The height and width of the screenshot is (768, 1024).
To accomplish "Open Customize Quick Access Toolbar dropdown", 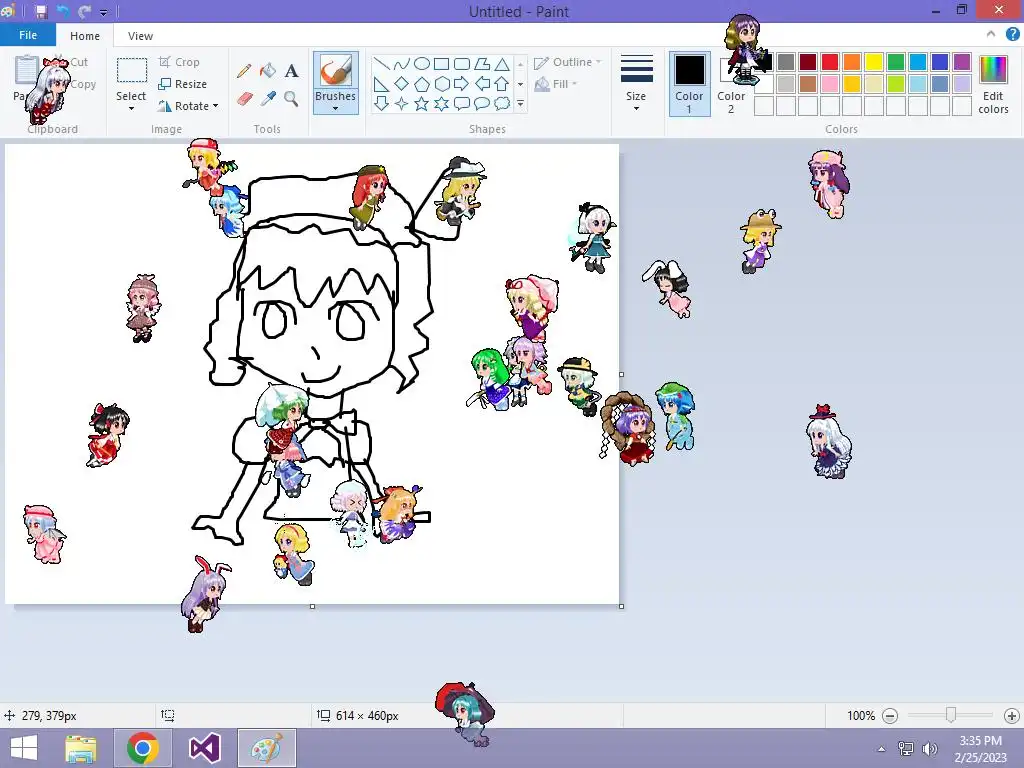I will pos(103,12).
